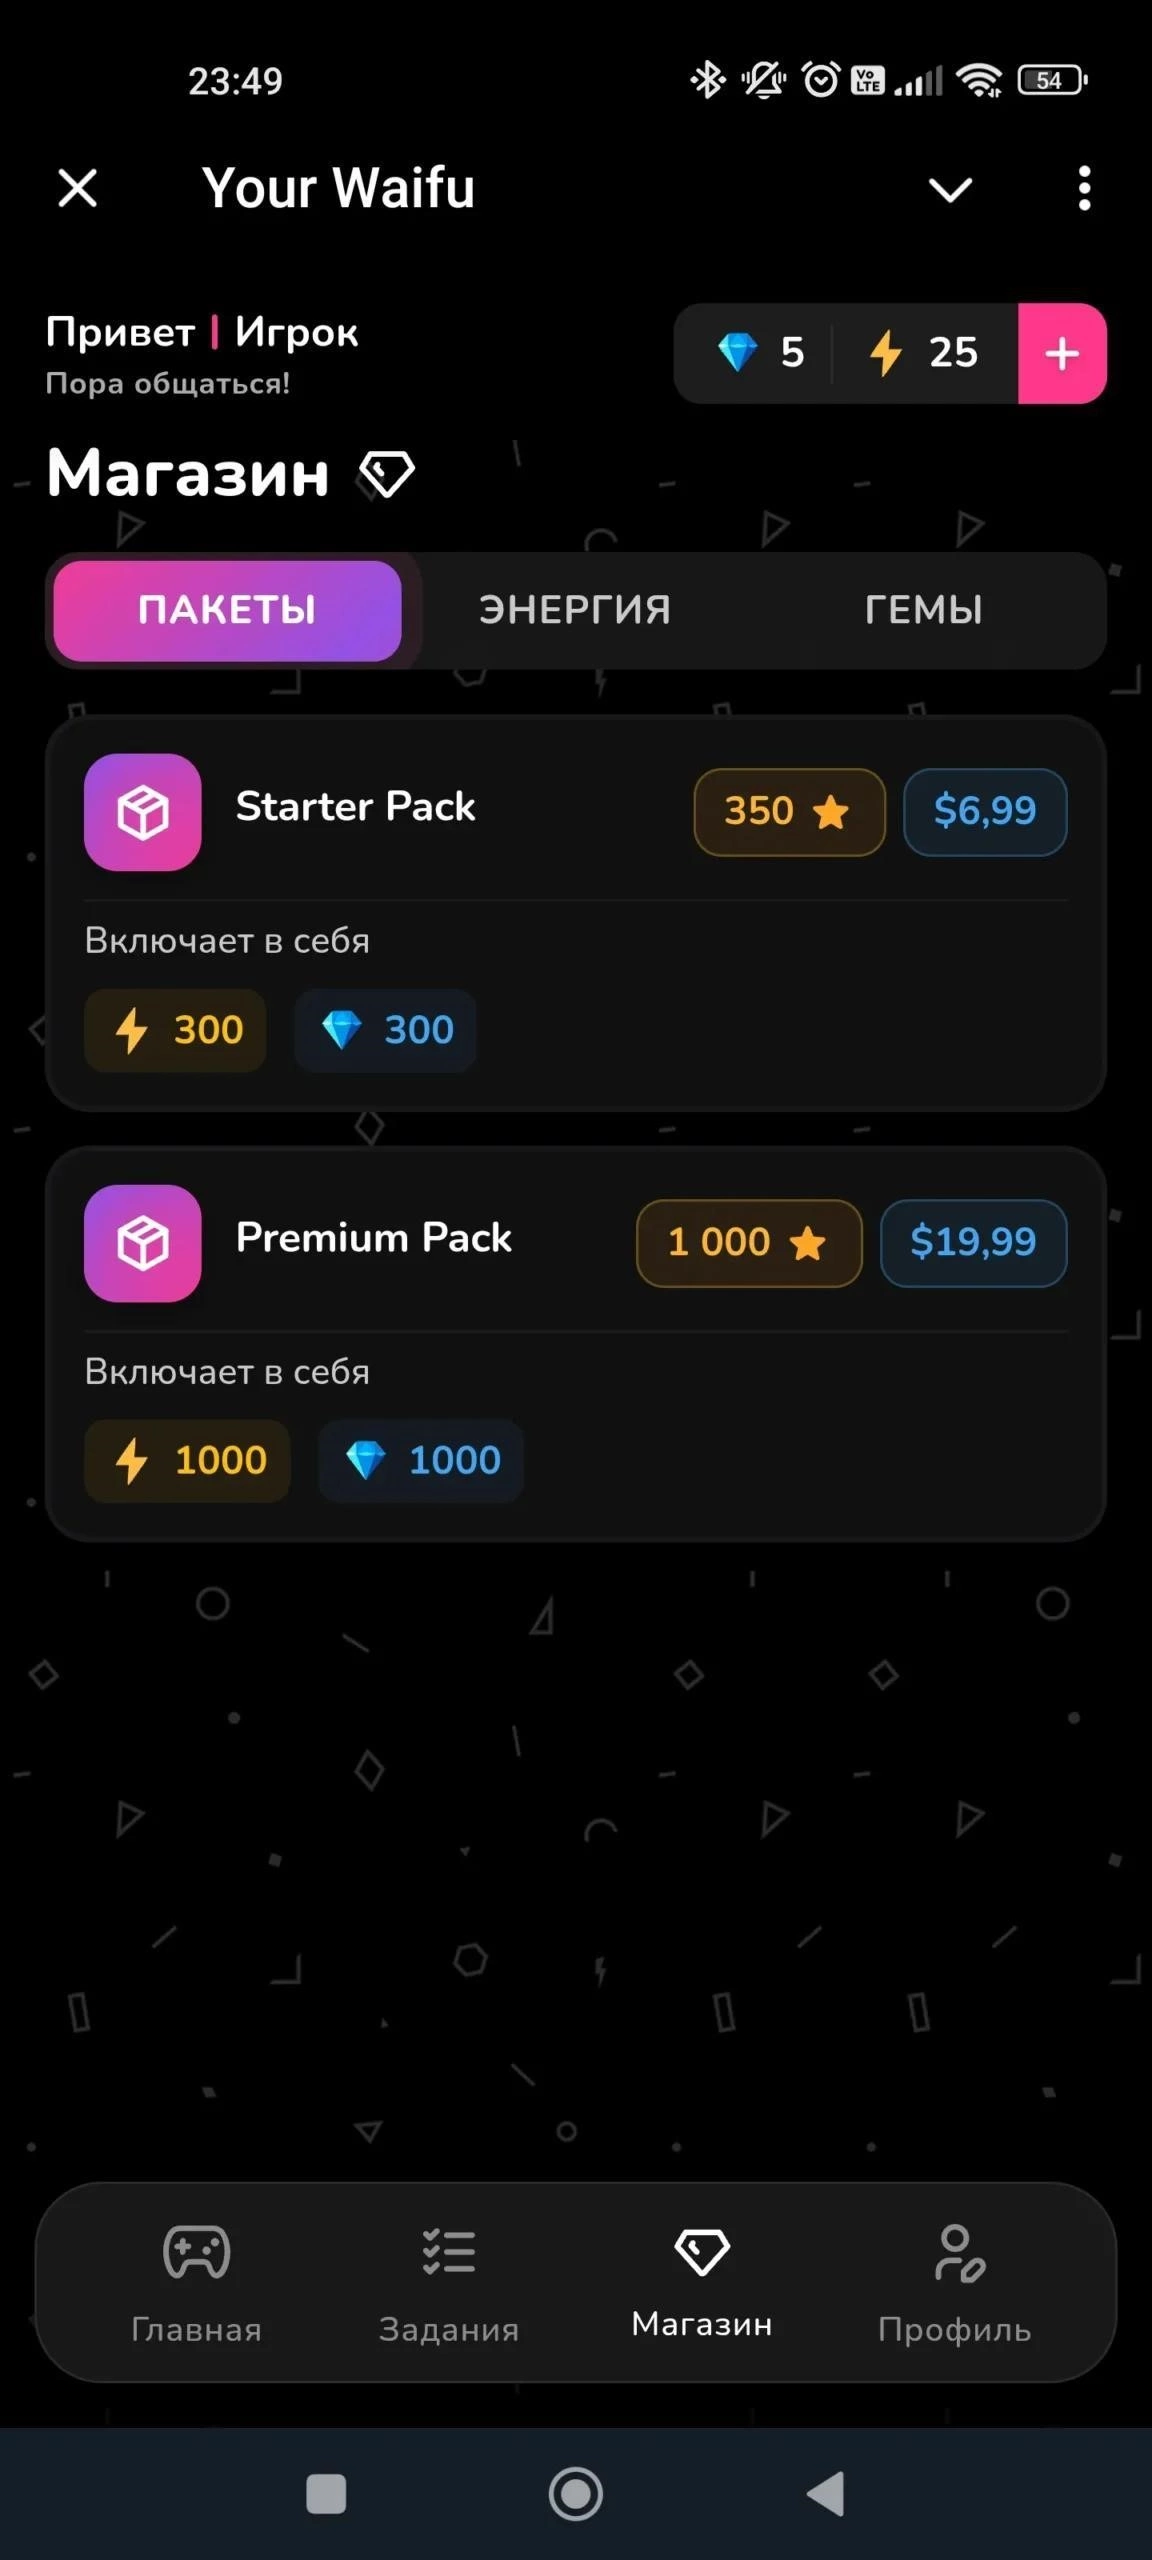Screen dimensions: 1152x2560
Task: Close the Your Waifu mini app
Action: pos(77,188)
